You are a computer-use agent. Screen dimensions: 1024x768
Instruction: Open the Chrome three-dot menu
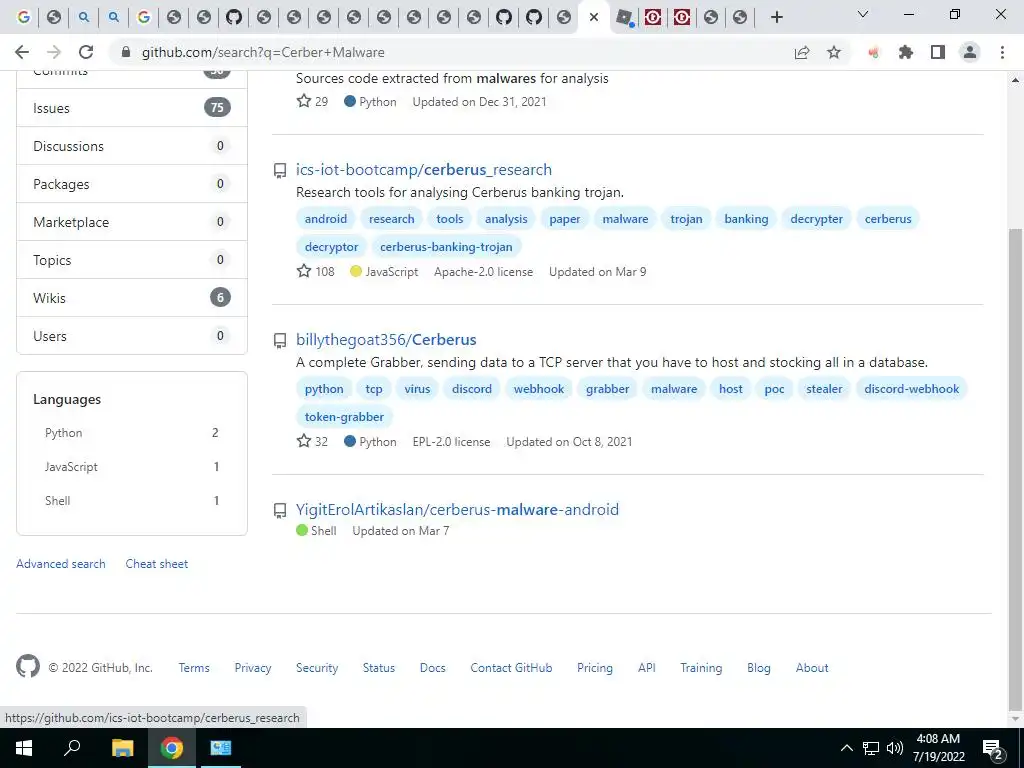pos(1002,52)
